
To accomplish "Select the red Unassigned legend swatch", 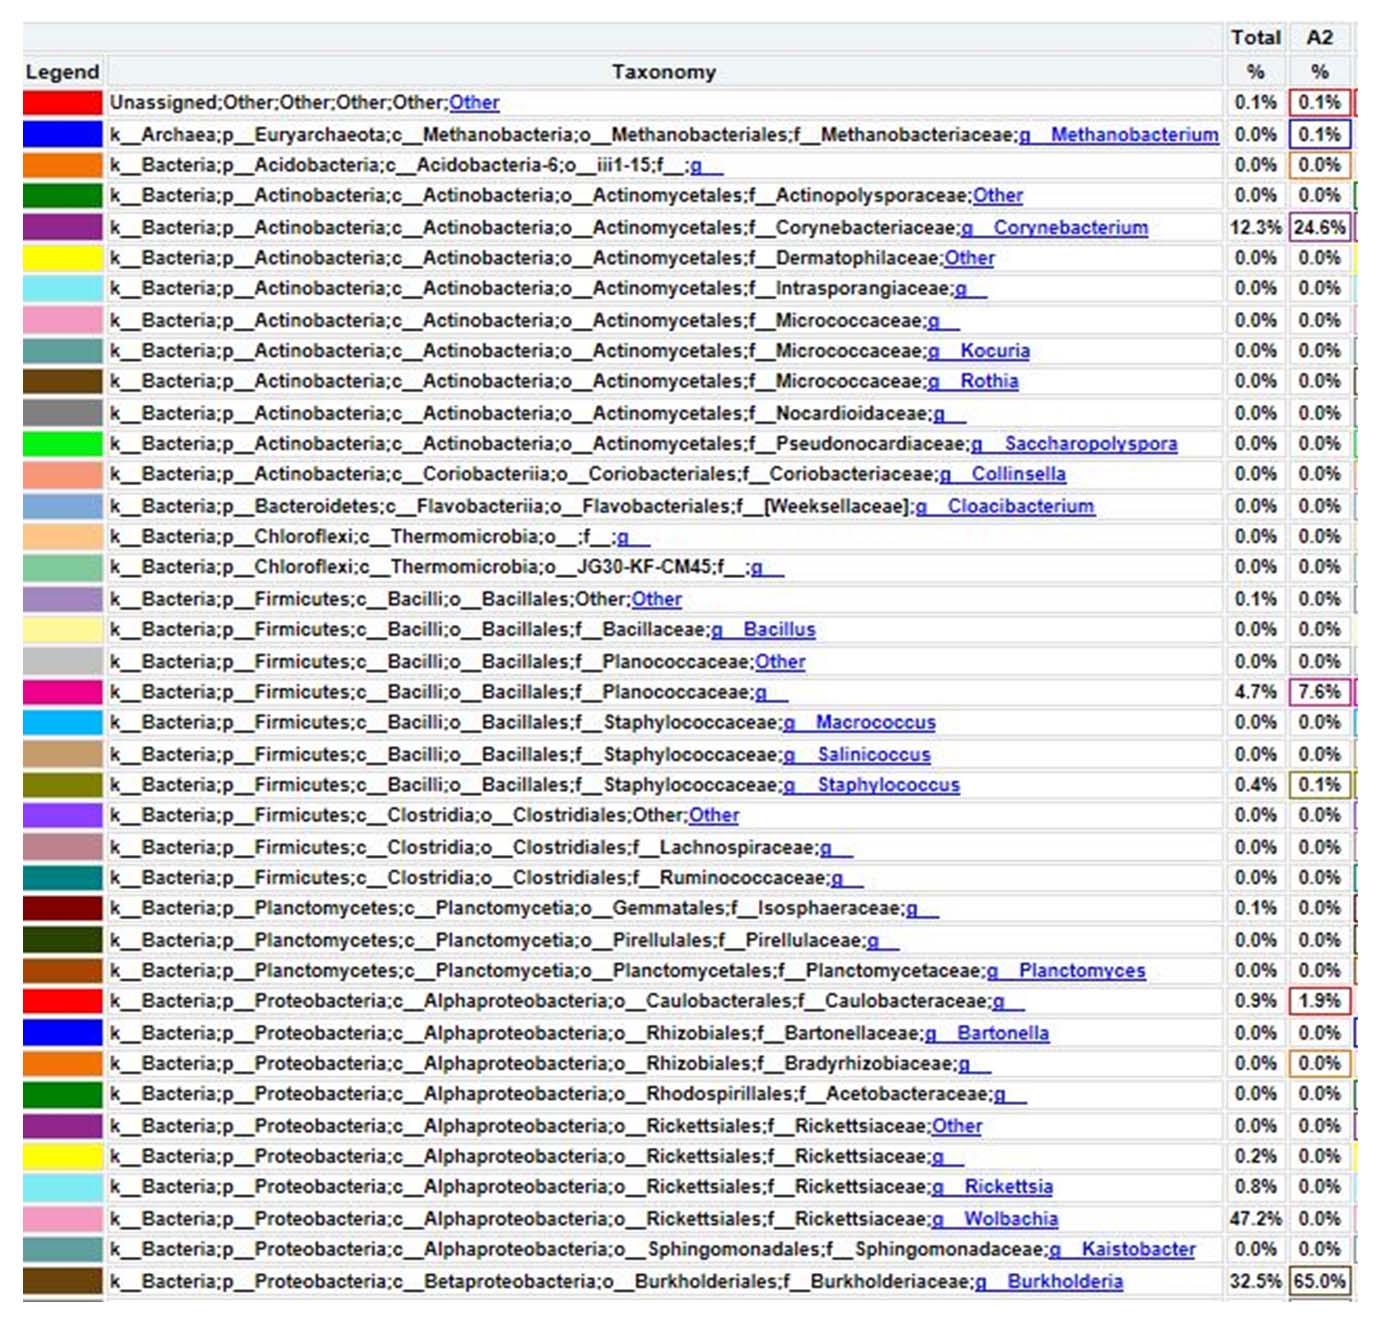I will tap(63, 103).
